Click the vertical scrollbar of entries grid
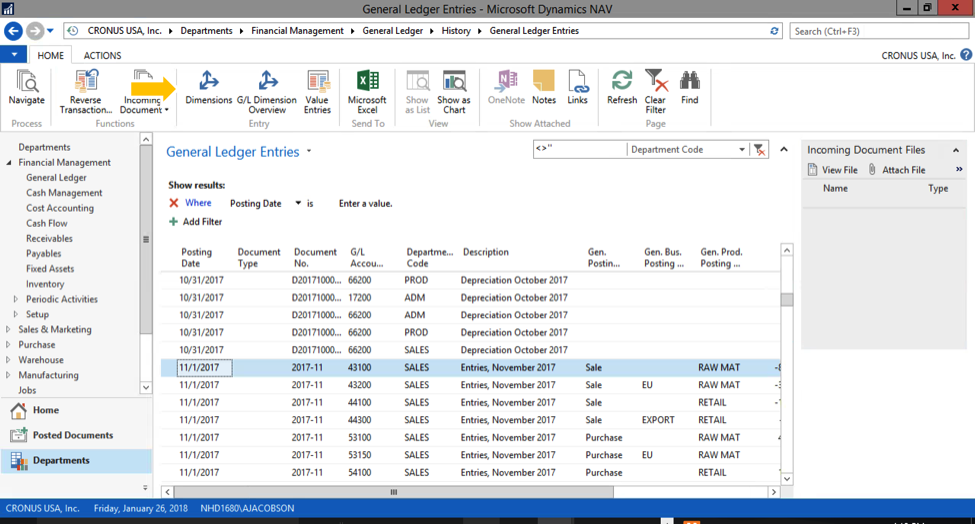The image size is (975, 525). click(x=787, y=299)
